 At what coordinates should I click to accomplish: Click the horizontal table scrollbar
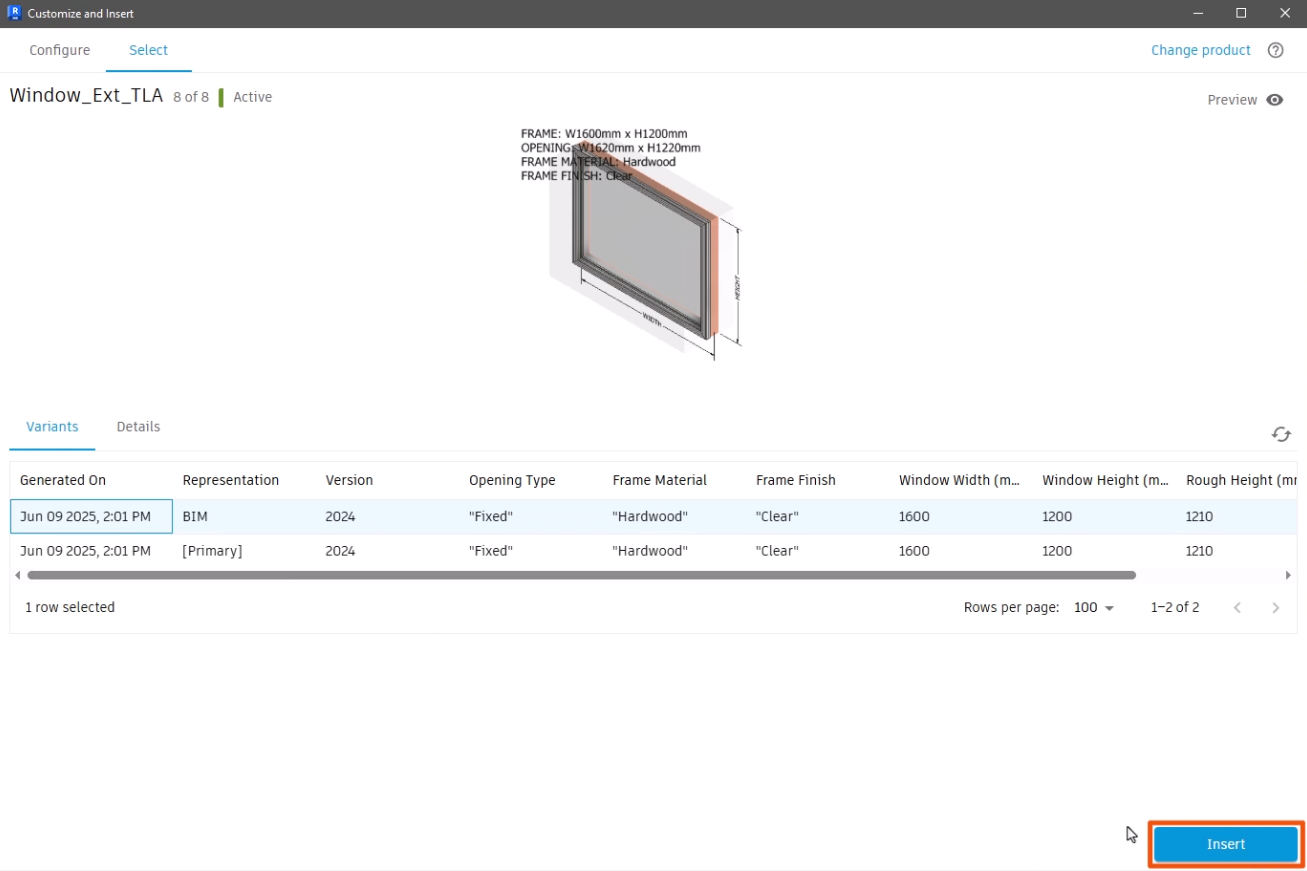click(580, 575)
